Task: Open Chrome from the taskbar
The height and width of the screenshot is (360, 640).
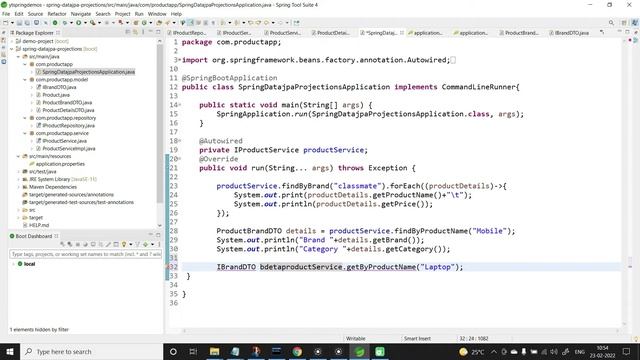Action: coord(297,351)
